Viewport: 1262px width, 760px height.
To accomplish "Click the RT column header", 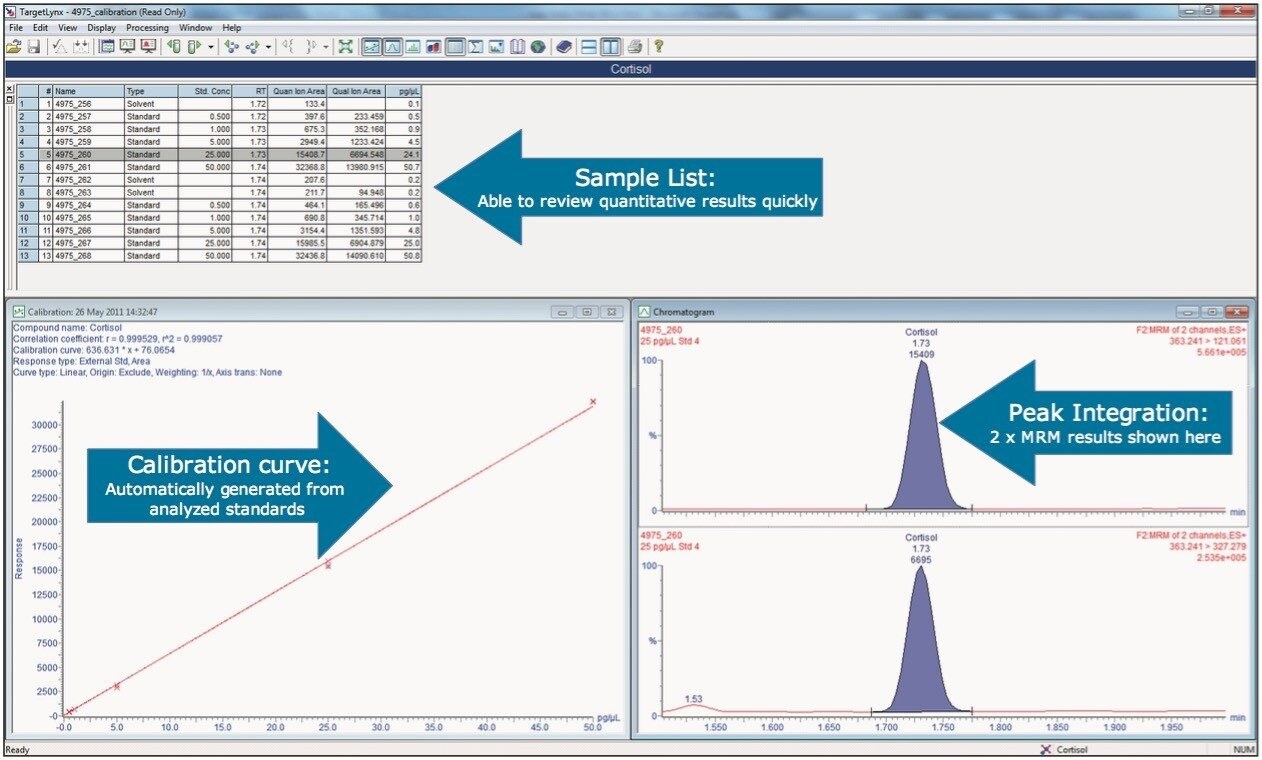I will coord(251,91).
